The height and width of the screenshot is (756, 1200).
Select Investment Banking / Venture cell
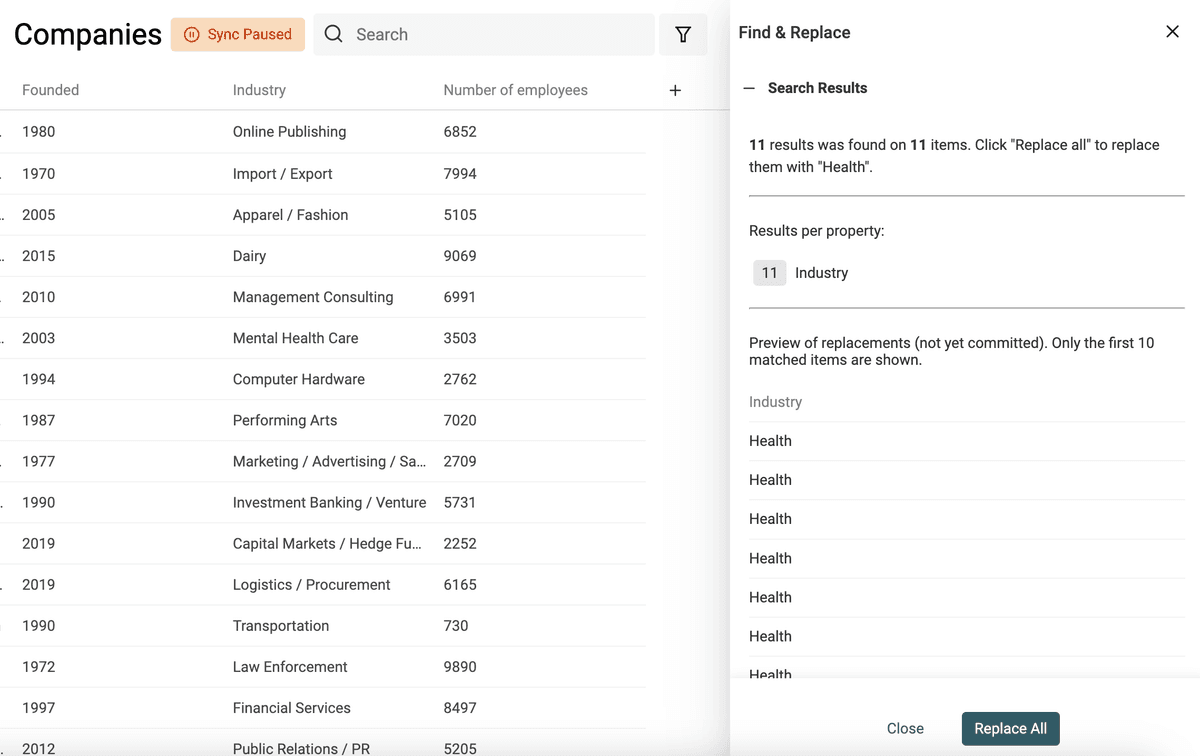coord(329,502)
